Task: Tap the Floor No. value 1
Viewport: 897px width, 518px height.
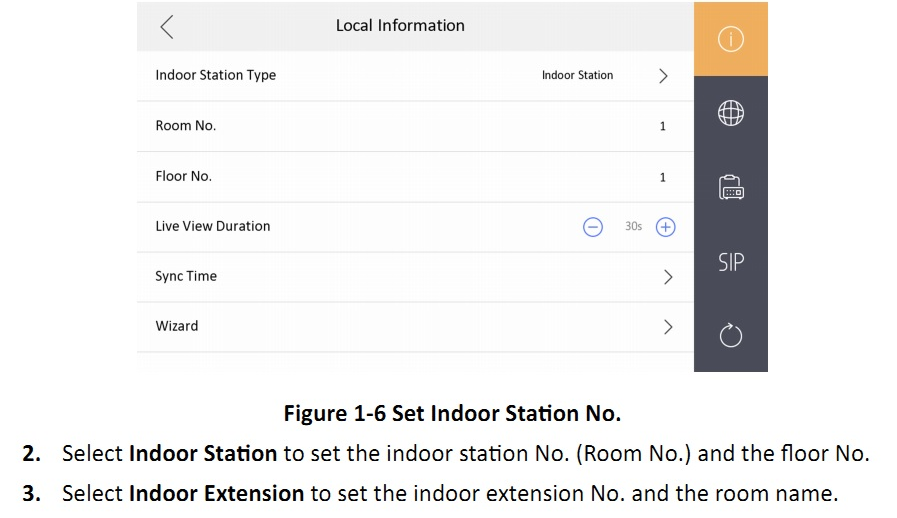Action: [662, 177]
